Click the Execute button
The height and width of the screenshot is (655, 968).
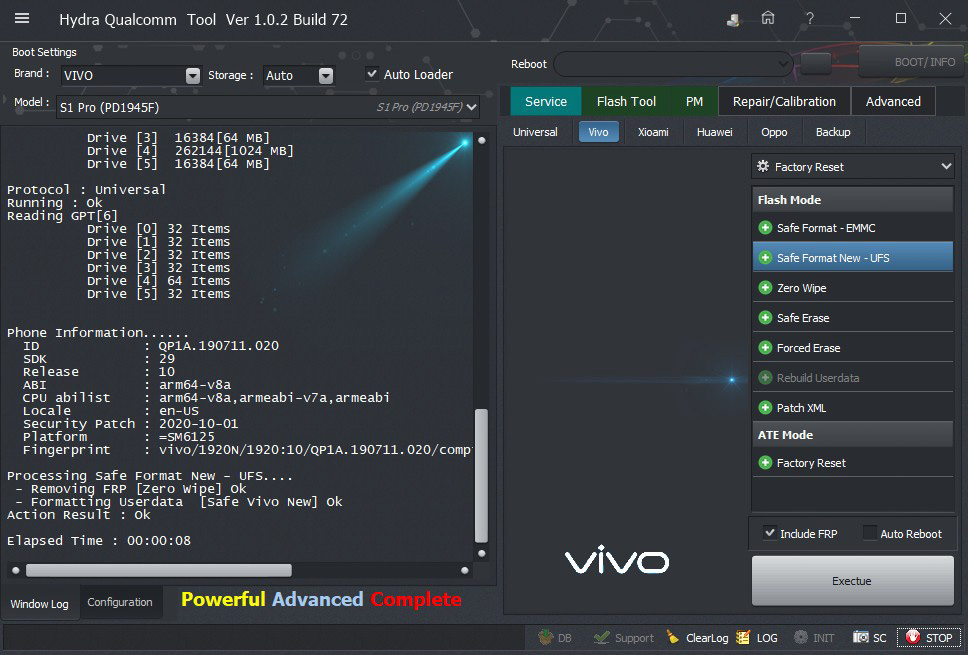852,580
